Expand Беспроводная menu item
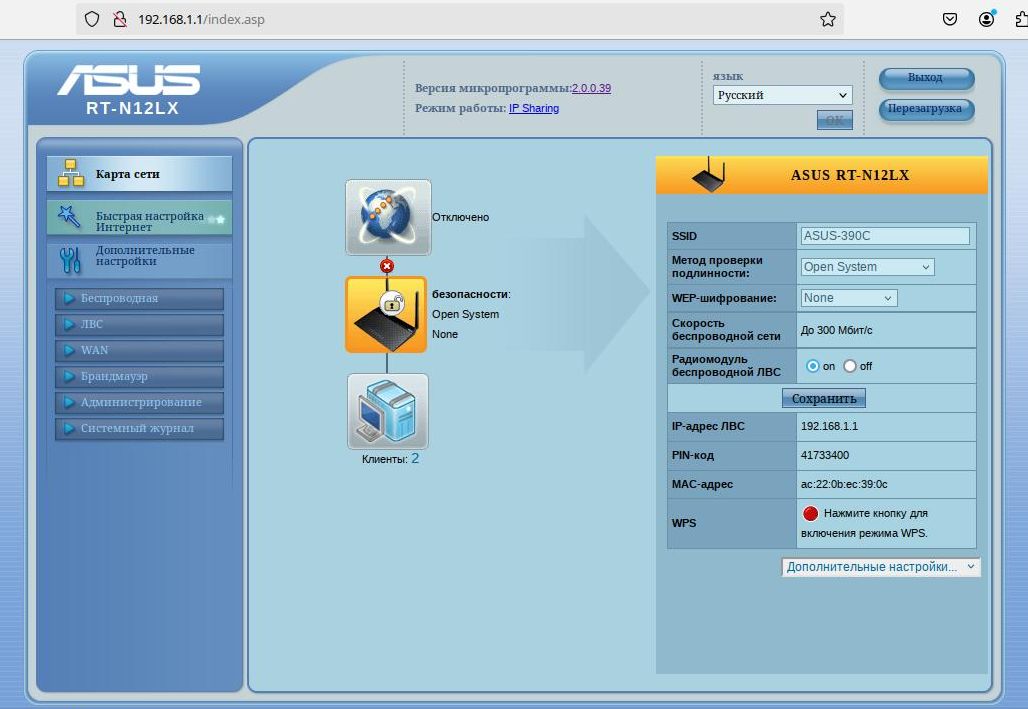Viewport: 1028px width, 709px height. (139, 298)
